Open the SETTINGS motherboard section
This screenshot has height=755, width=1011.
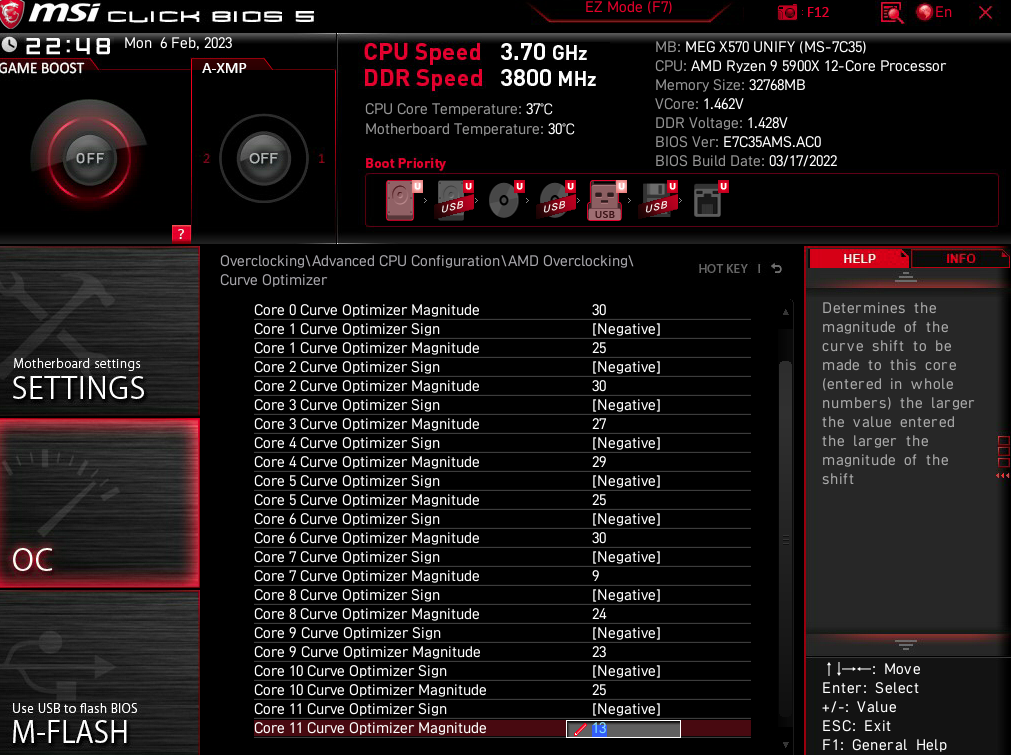click(x=99, y=331)
